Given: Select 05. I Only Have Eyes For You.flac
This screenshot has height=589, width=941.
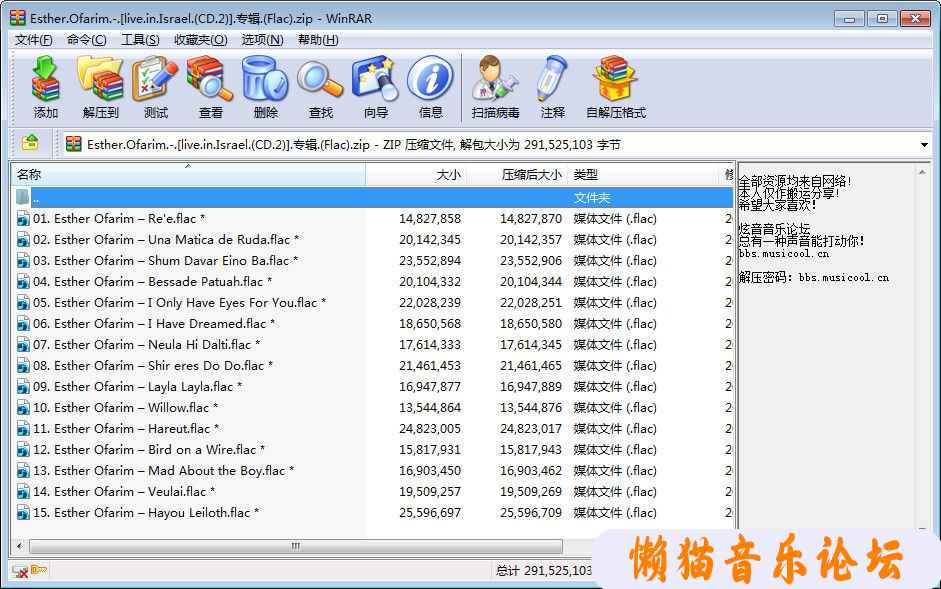Looking at the screenshot, I should [x=179, y=303].
